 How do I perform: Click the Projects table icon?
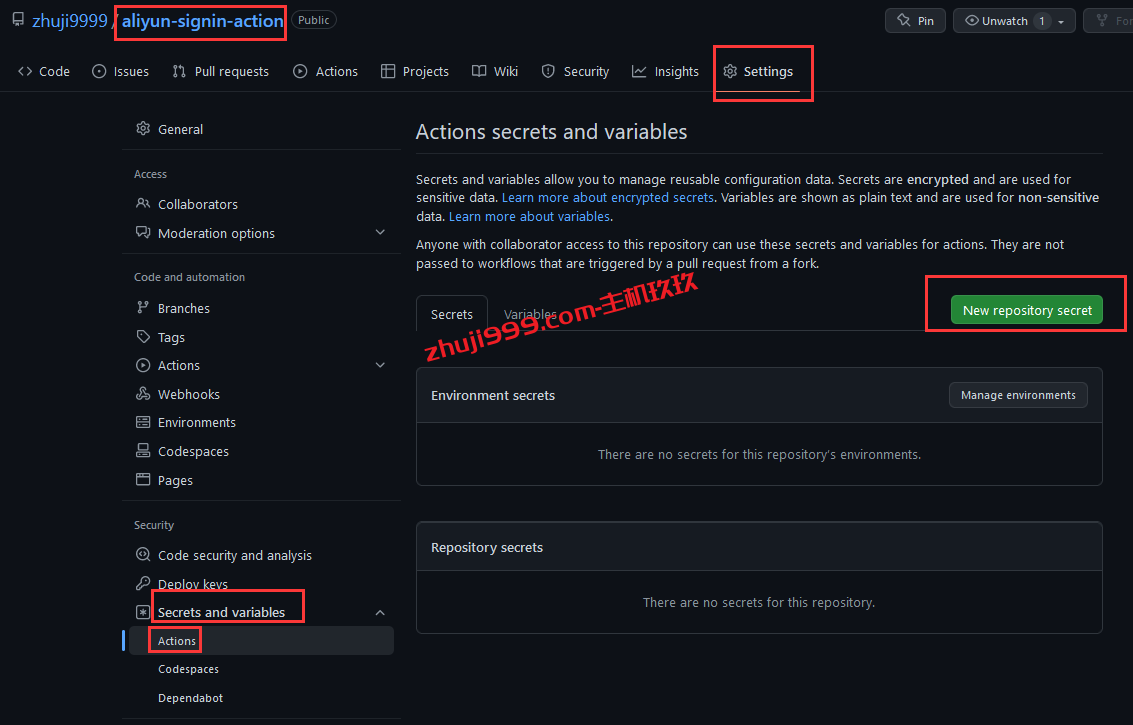[388, 71]
